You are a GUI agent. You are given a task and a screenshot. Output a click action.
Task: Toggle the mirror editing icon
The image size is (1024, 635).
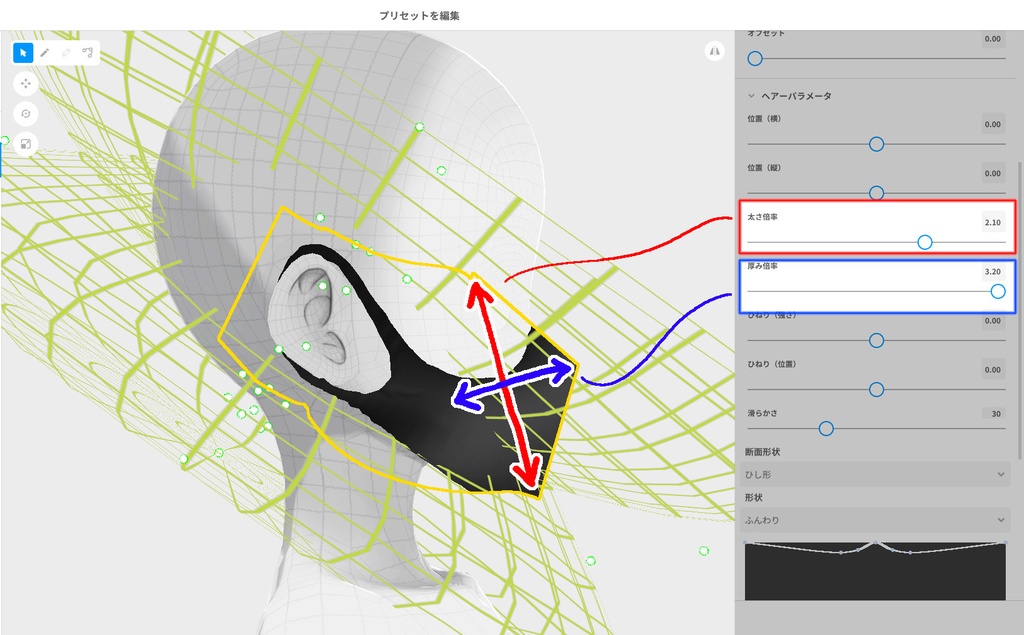point(715,51)
